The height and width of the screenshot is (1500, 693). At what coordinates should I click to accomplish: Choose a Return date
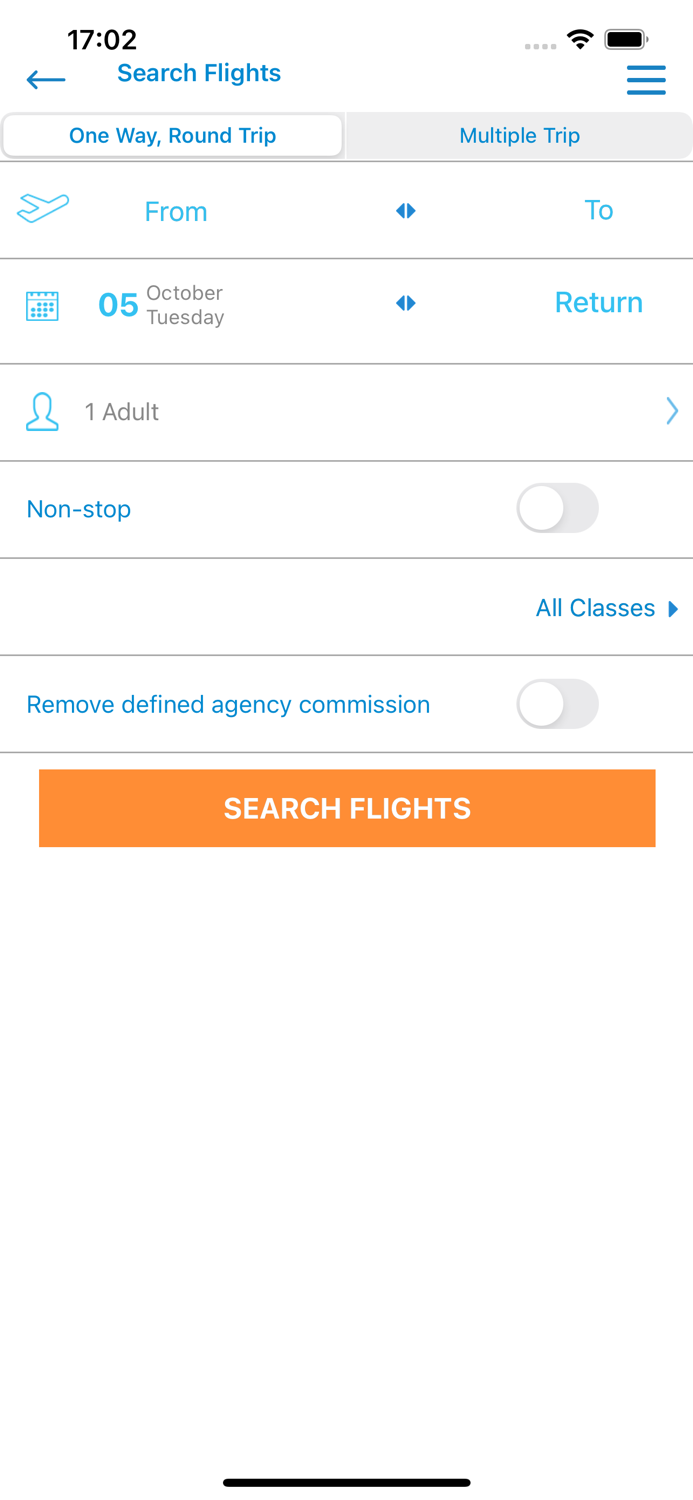point(598,303)
